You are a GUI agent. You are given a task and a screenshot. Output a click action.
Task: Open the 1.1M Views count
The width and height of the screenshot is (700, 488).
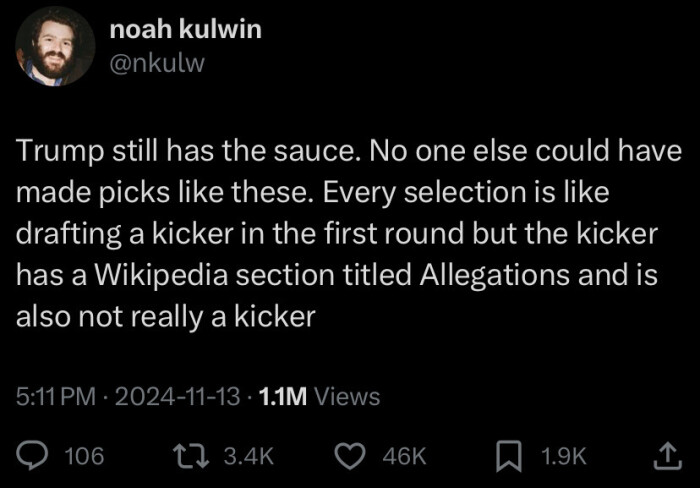[x=282, y=397]
